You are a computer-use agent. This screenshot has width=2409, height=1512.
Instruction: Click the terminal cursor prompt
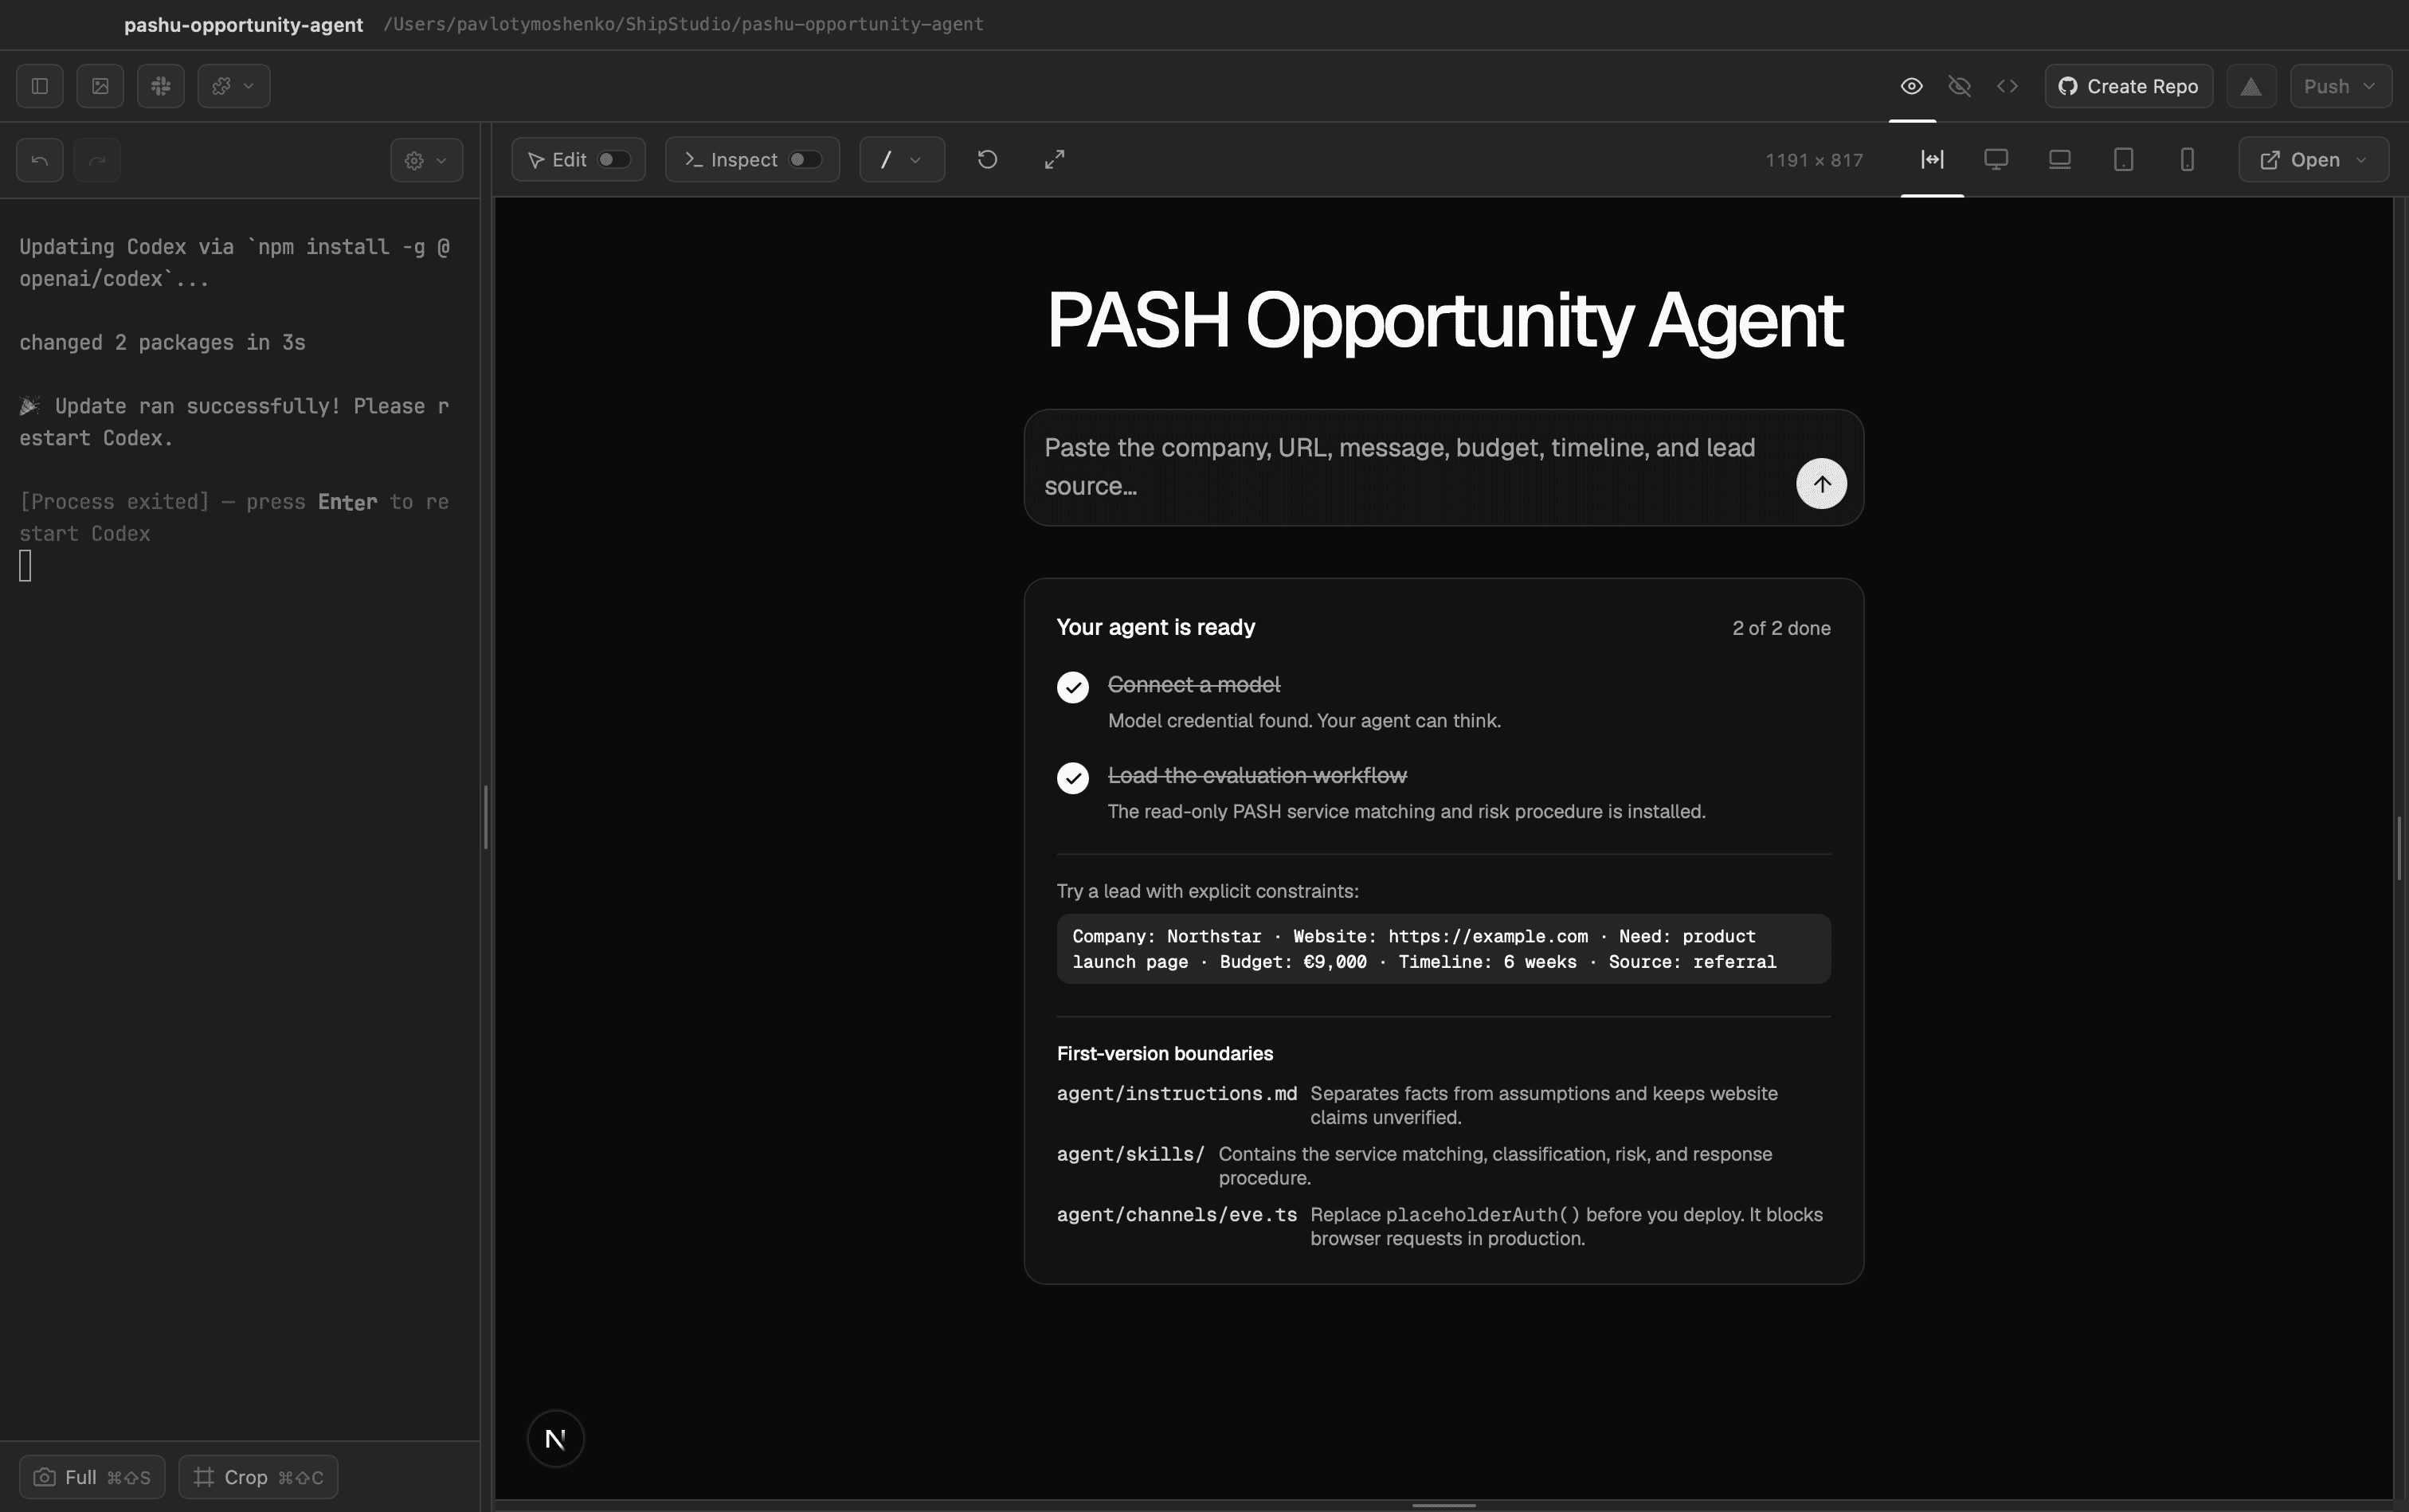26,566
